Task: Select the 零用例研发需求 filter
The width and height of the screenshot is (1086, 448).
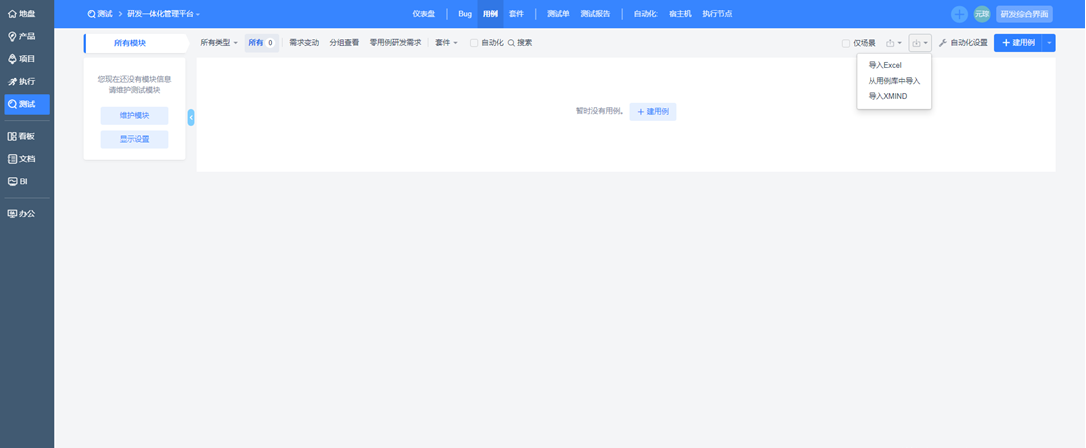Action: click(395, 43)
